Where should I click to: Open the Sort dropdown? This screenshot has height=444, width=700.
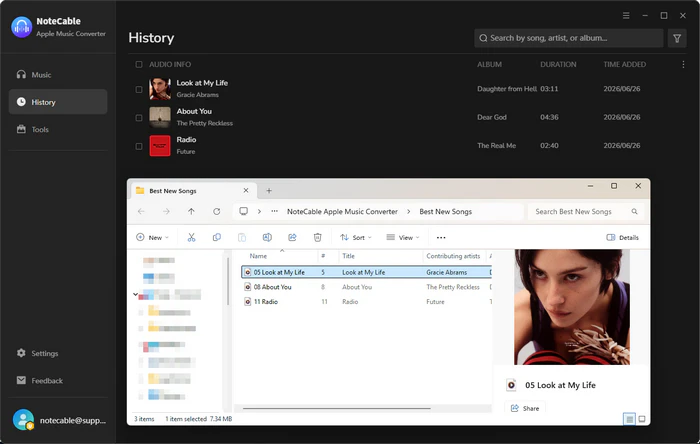(356, 237)
